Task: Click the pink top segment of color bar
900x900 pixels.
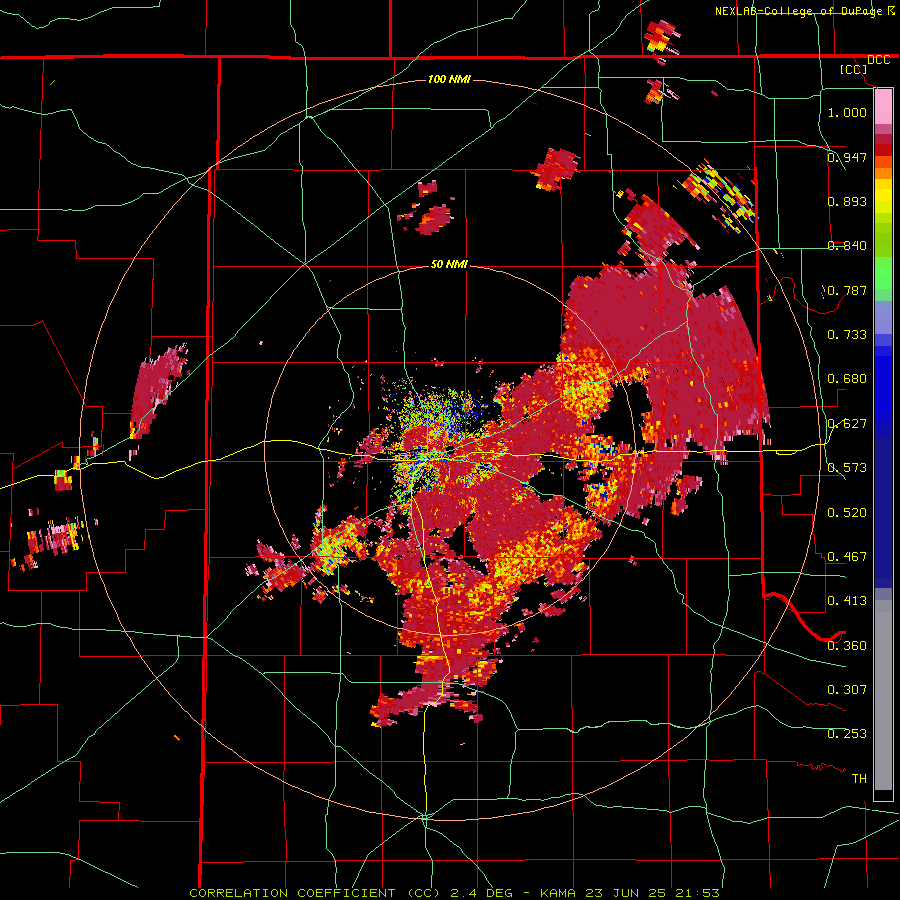Action: point(883,106)
